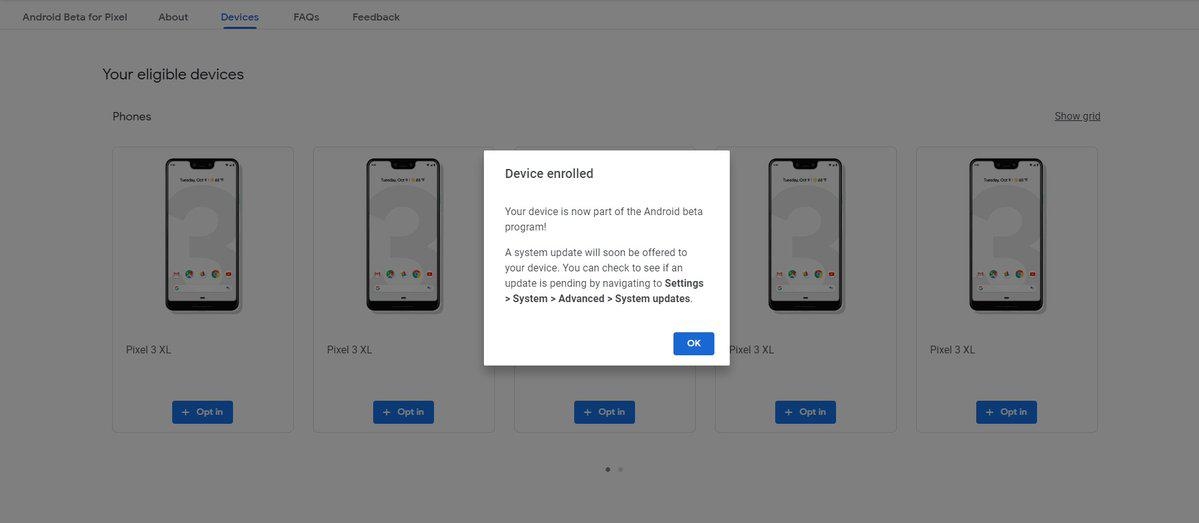Opt in the first Pixel 3 XL
The width and height of the screenshot is (1199, 523).
click(202, 412)
